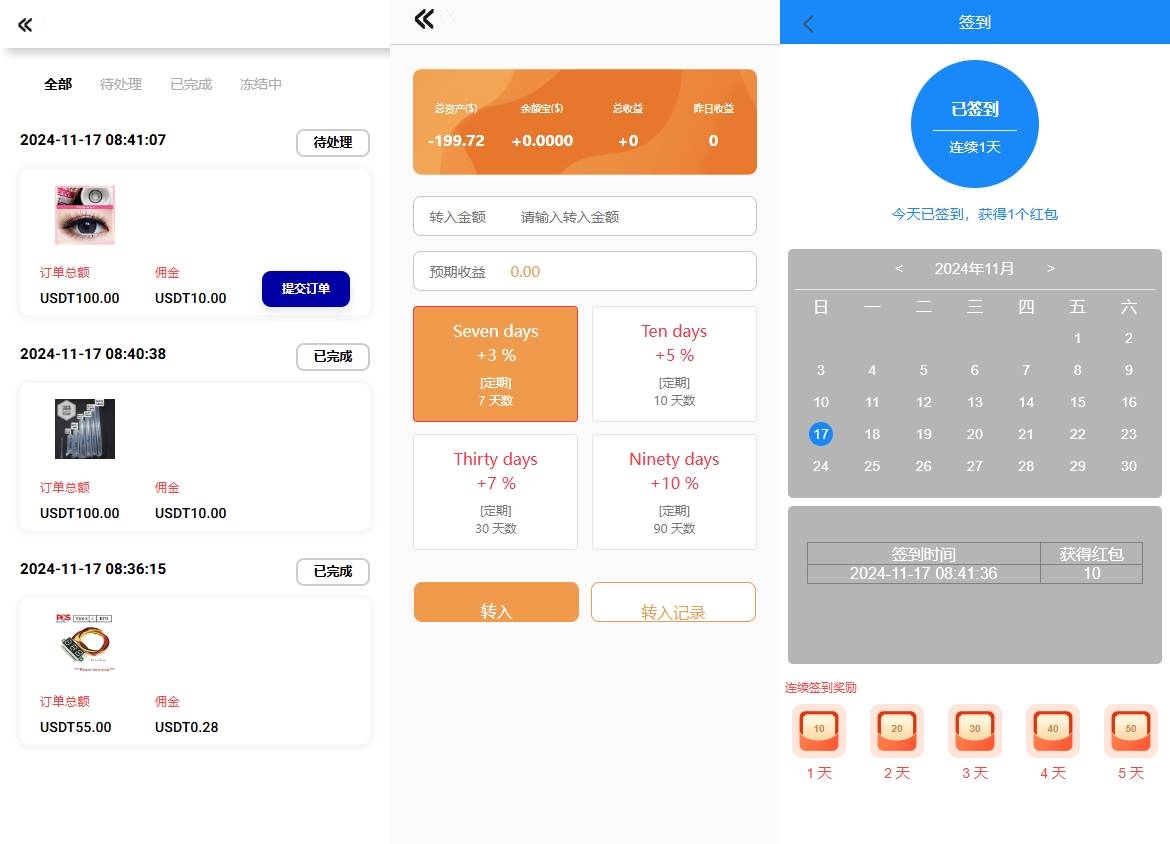Open the 1天 red packet reward icon

(819, 729)
